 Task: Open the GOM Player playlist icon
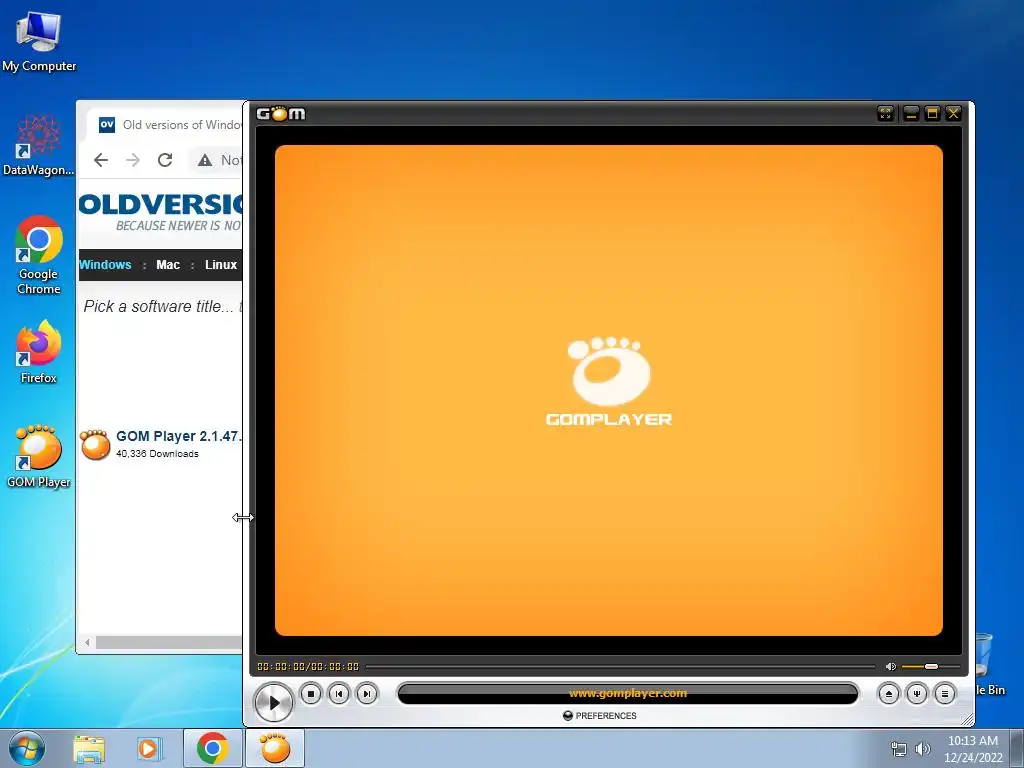point(945,694)
